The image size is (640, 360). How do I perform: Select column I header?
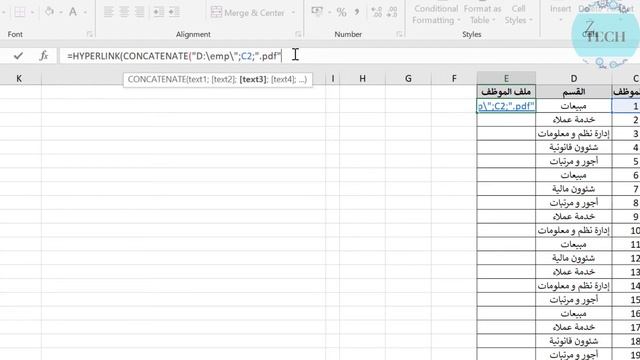(333, 78)
